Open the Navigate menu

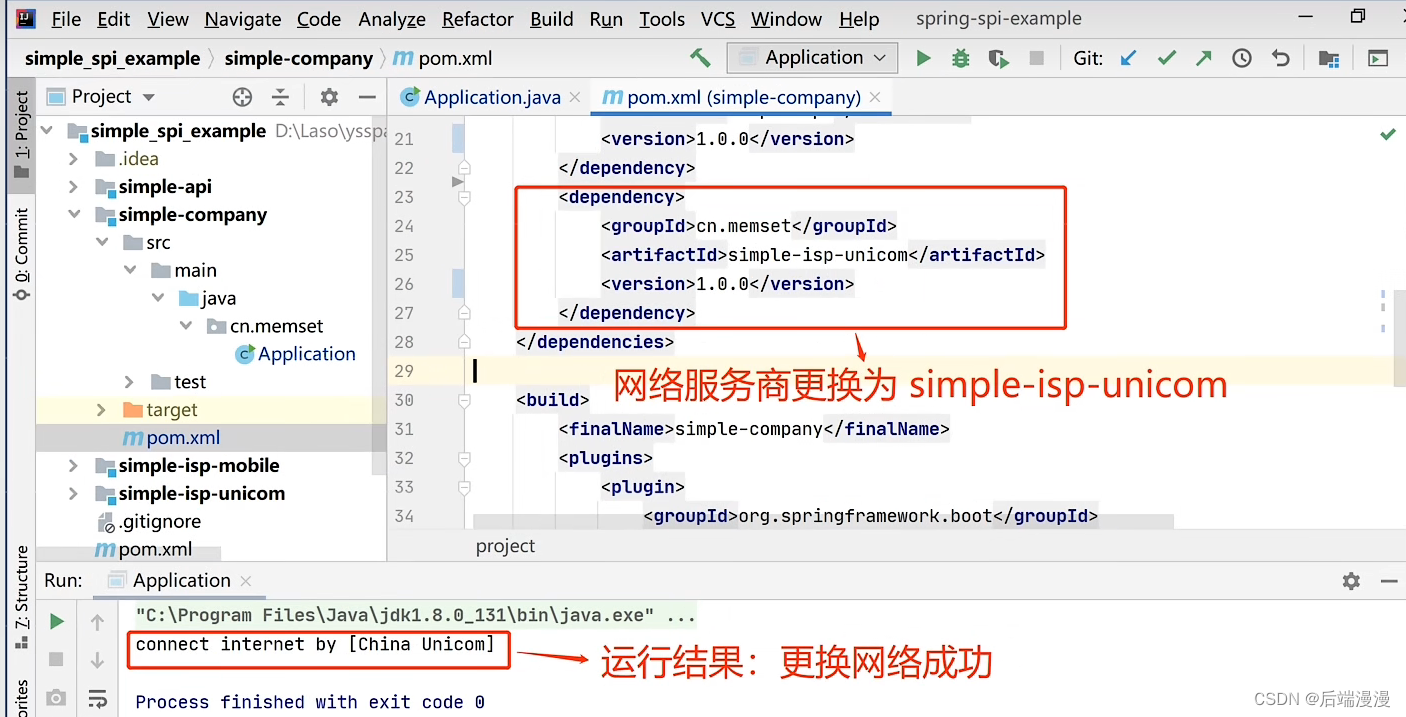click(243, 19)
